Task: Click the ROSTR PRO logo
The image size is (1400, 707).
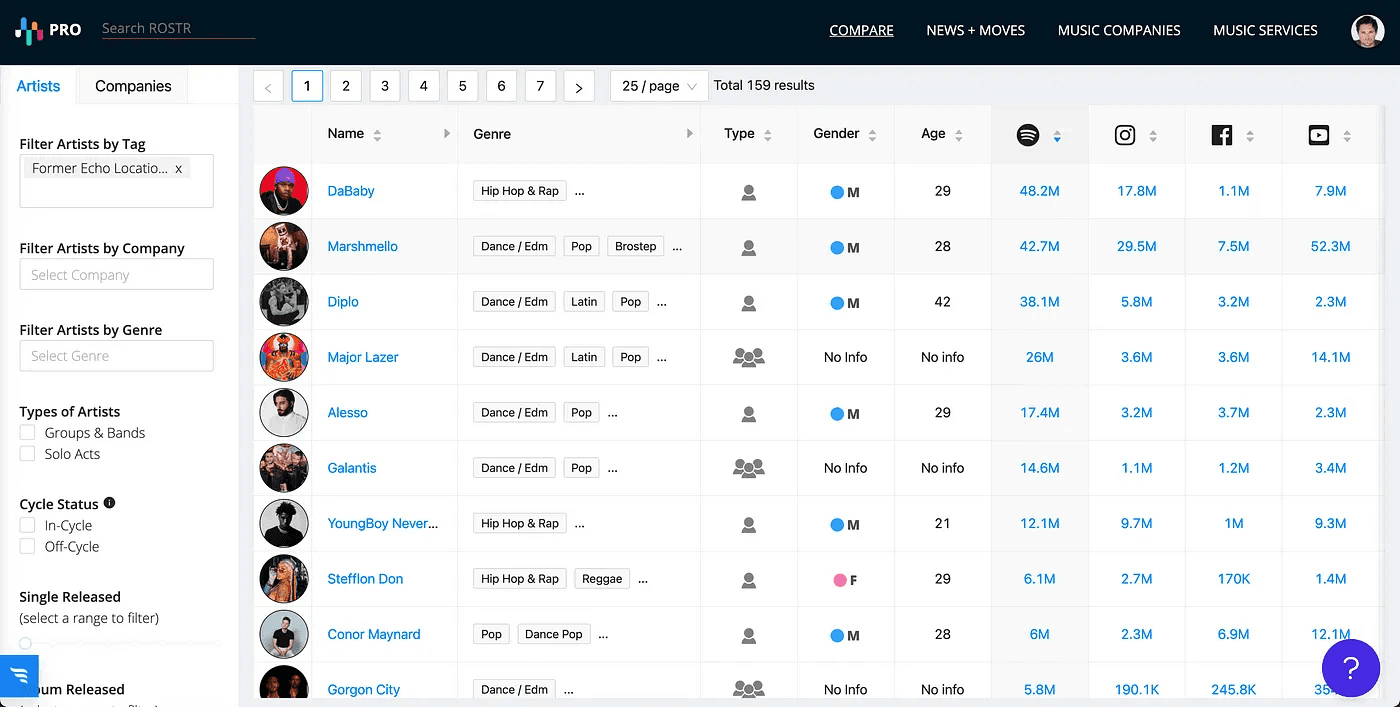Action: (x=48, y=30)
